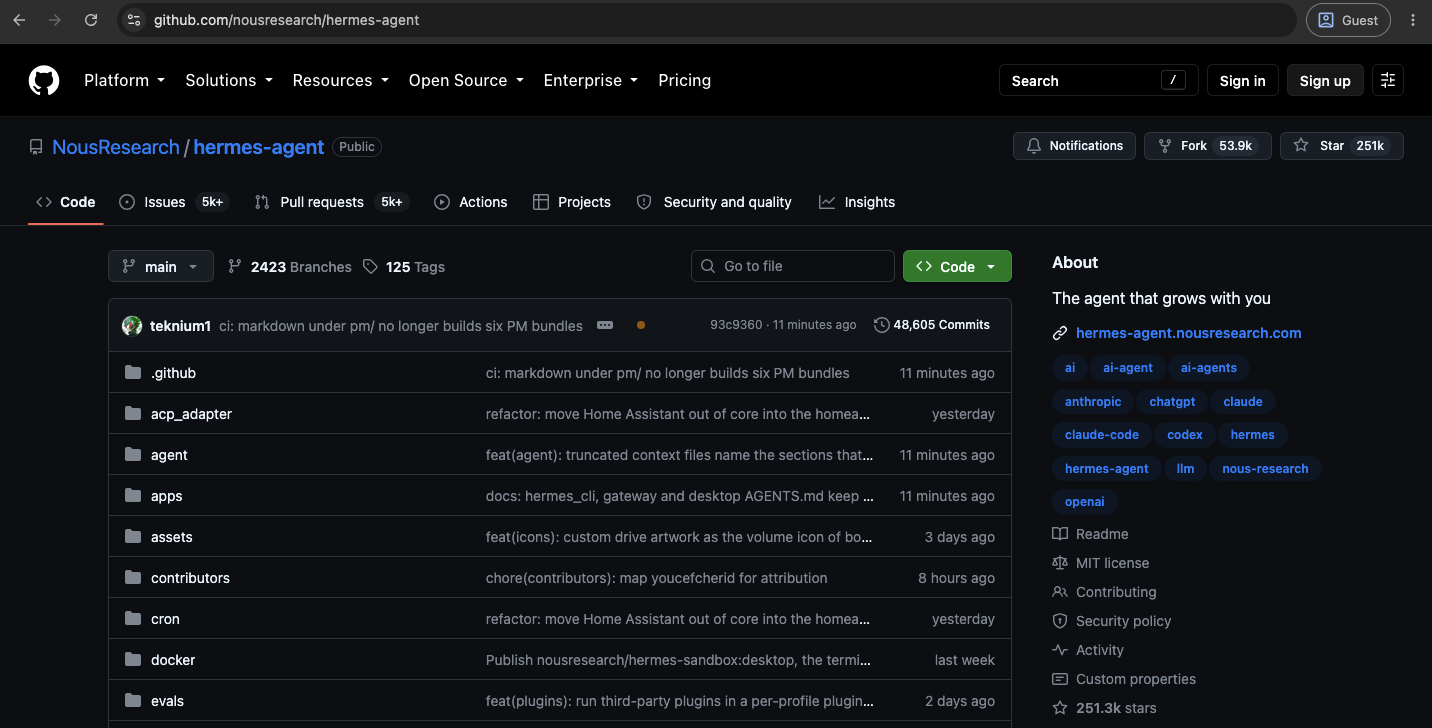Expand the commit message ellipsis button
Viewport: 1432px width, 728px height.
tap(605, 325)
